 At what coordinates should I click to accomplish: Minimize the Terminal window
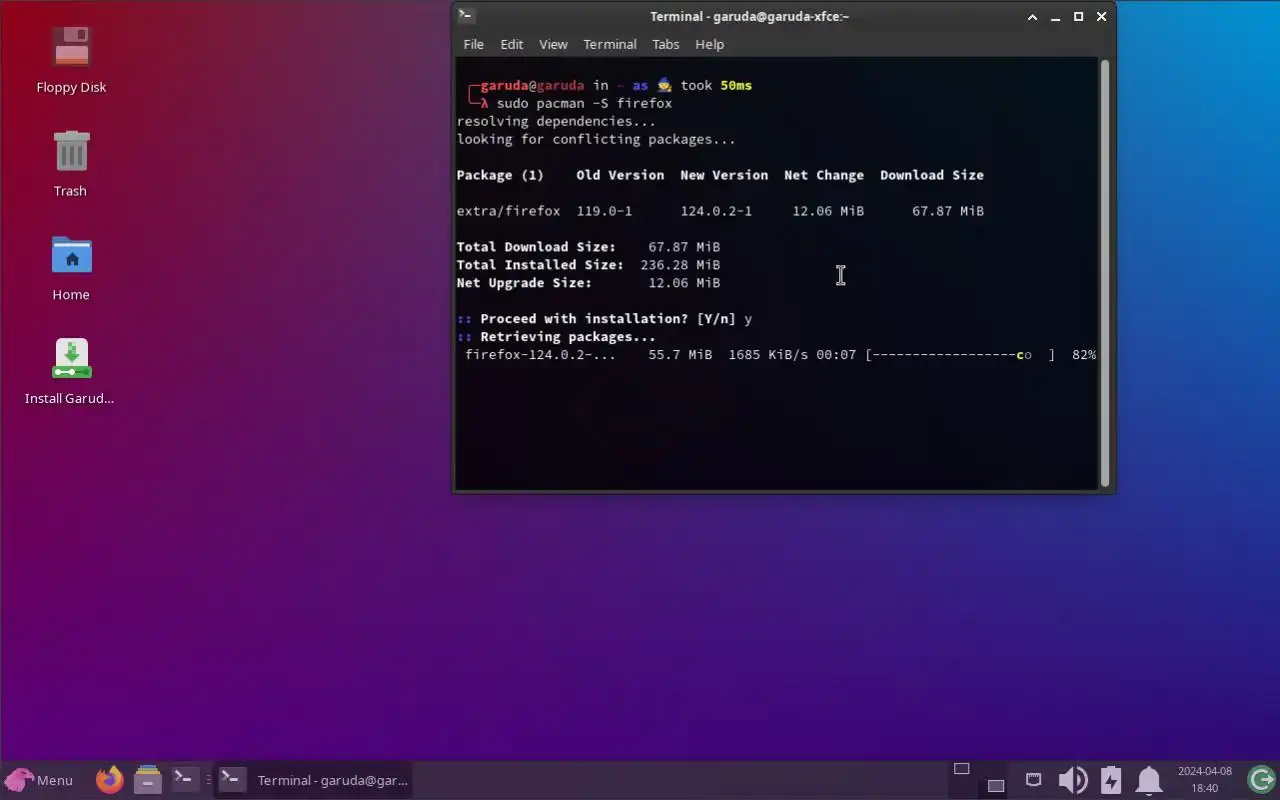1056,17
